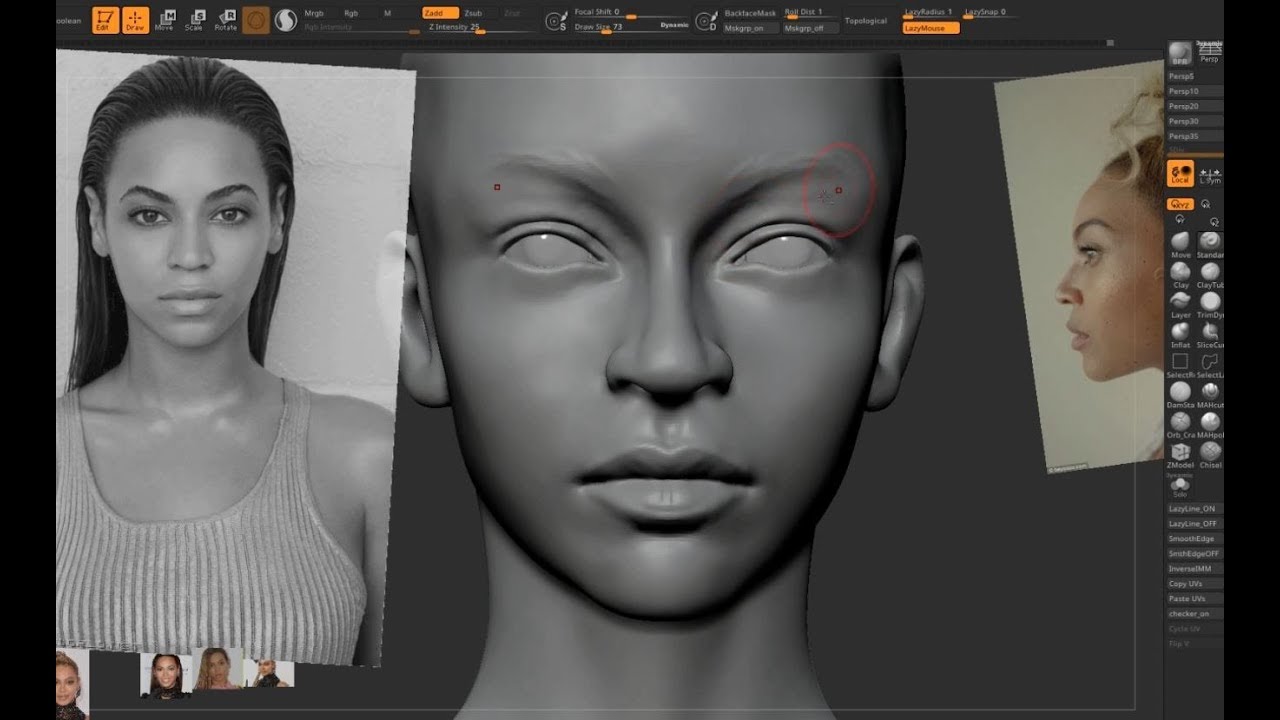Select the ZModeler brush
Viewport: 1280px width, 720px height.
click(1181, 455)
